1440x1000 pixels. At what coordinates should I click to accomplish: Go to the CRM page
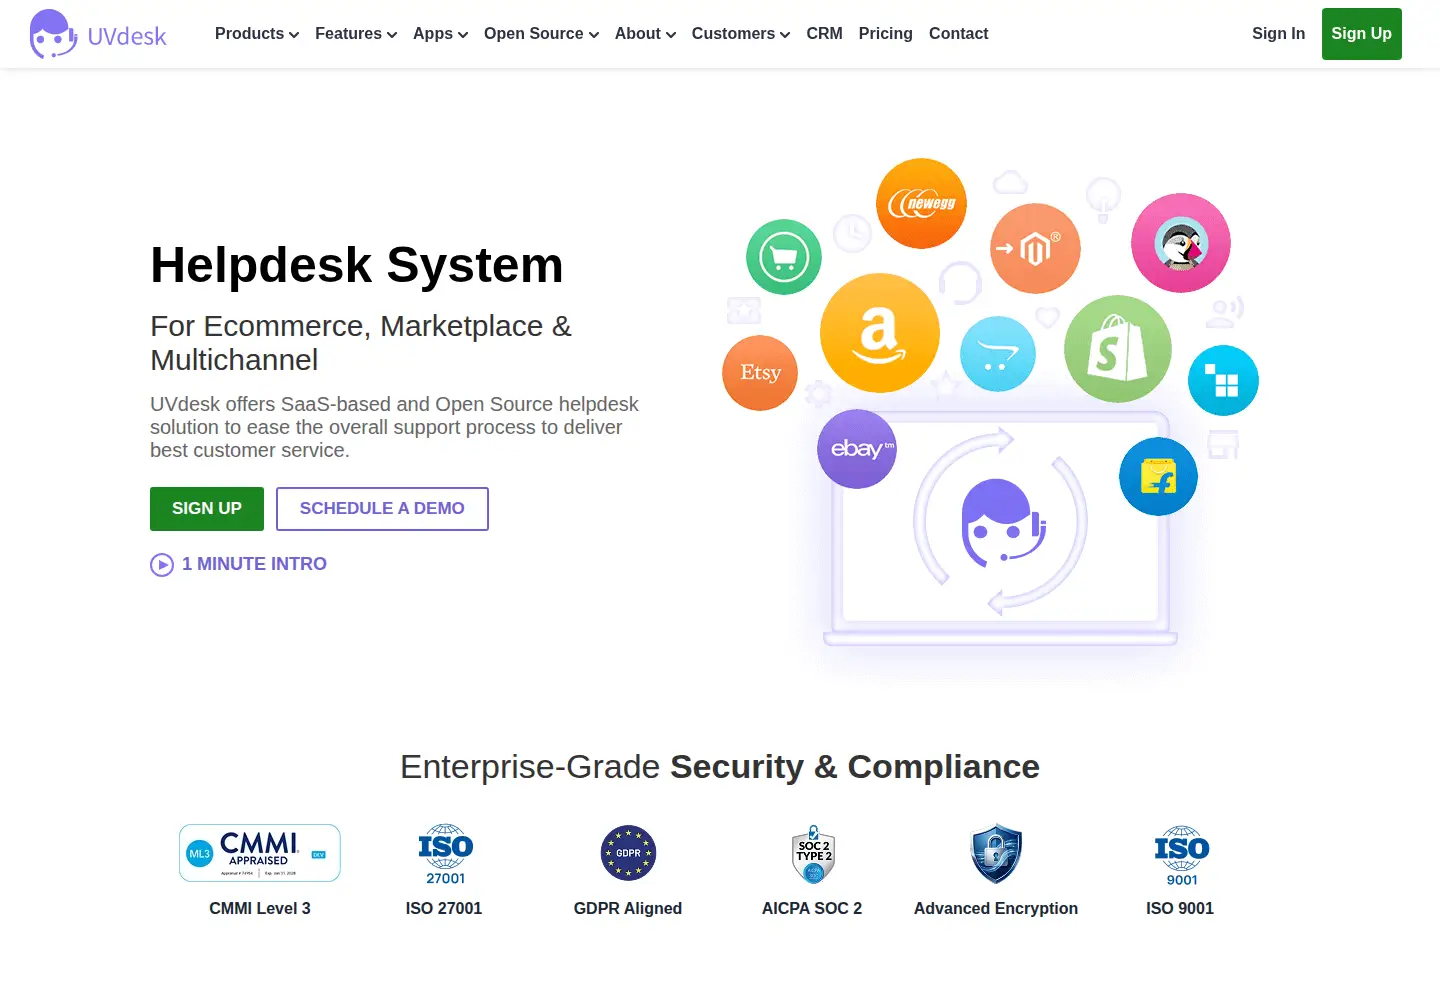(825, 34)
